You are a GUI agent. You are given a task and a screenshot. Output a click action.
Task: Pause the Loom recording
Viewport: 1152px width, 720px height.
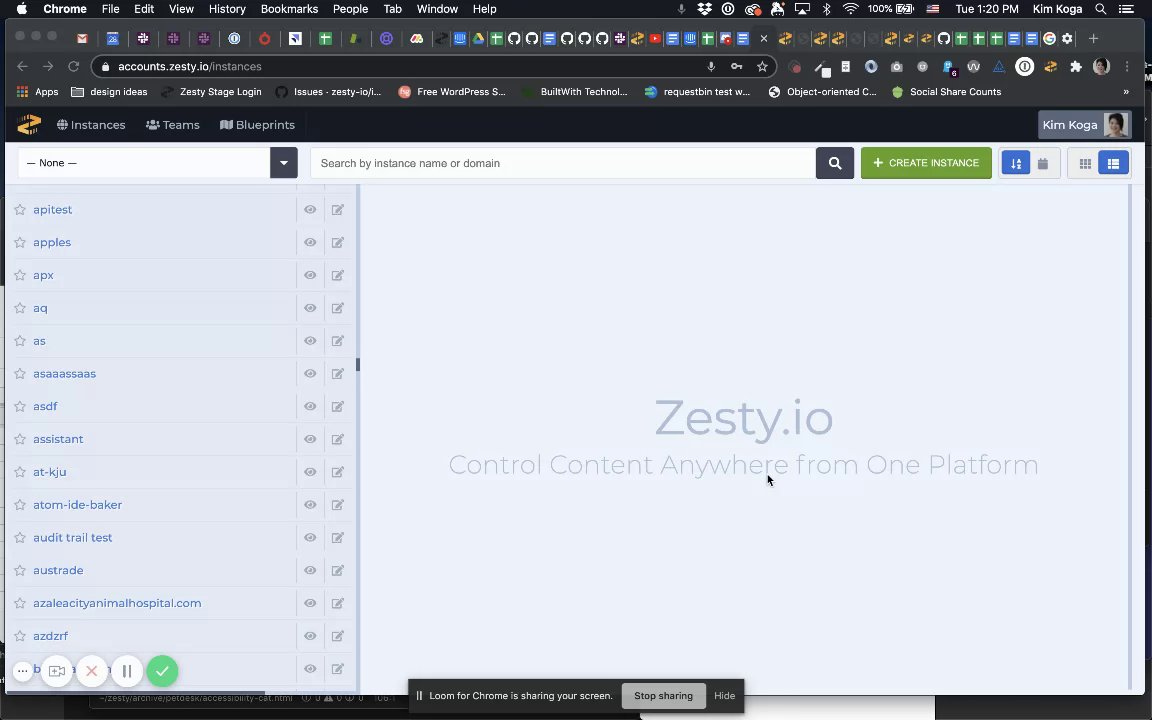127,671
